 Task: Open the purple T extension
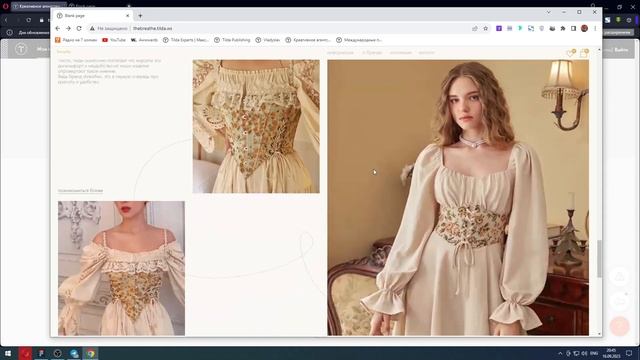coord(499,29)
